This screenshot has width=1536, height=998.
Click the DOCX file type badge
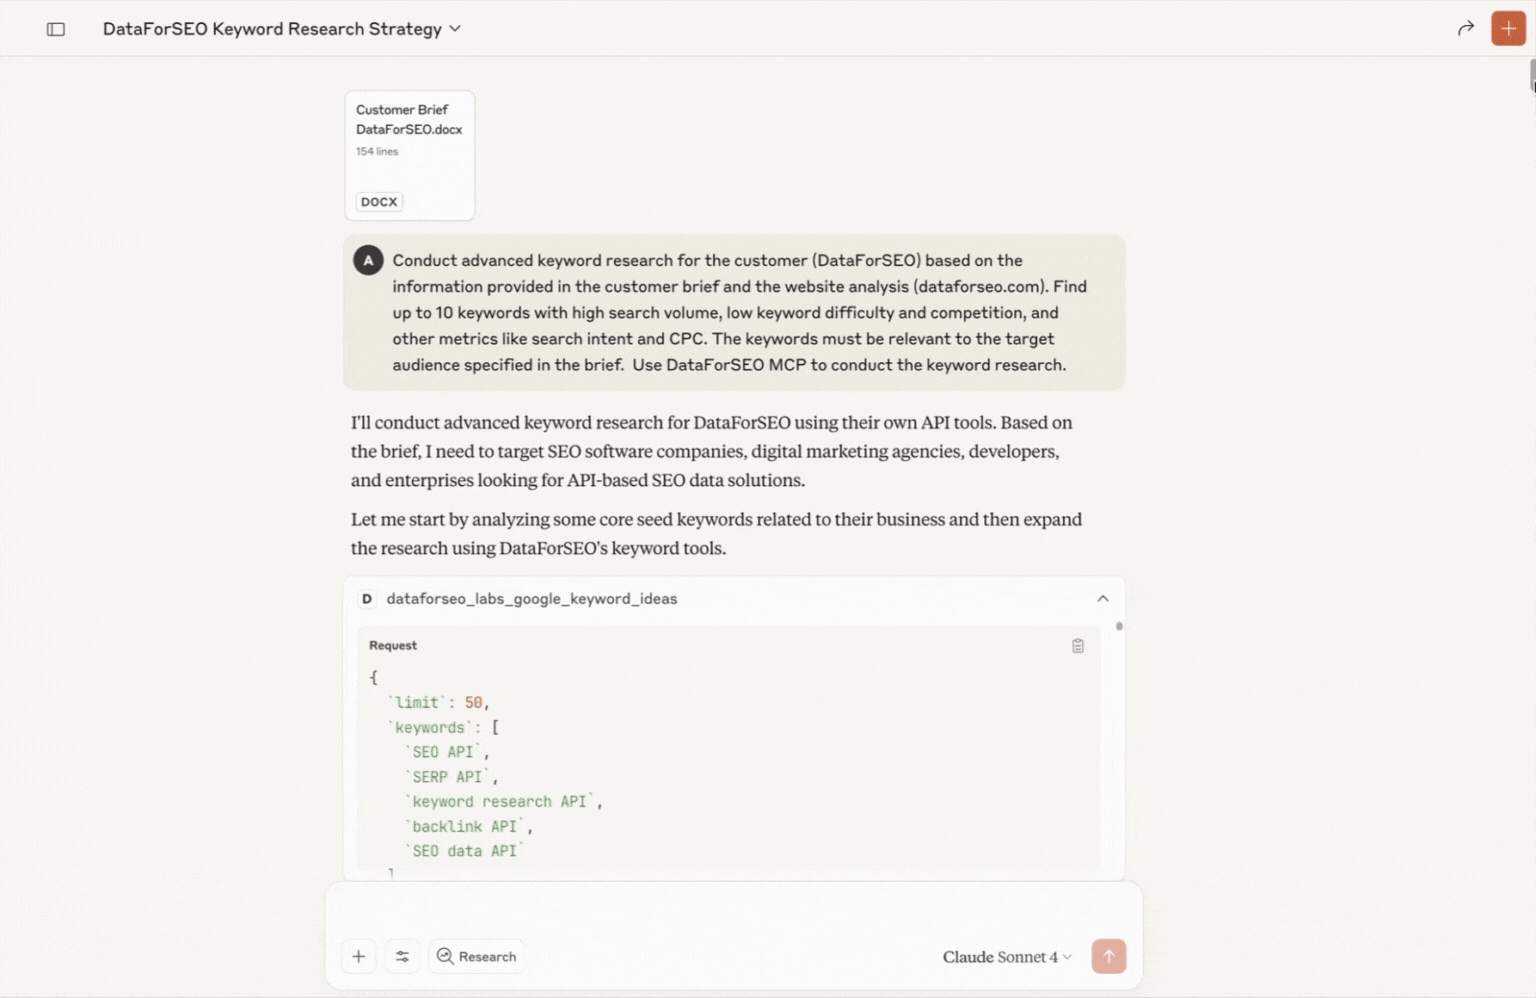click(379, 202)
